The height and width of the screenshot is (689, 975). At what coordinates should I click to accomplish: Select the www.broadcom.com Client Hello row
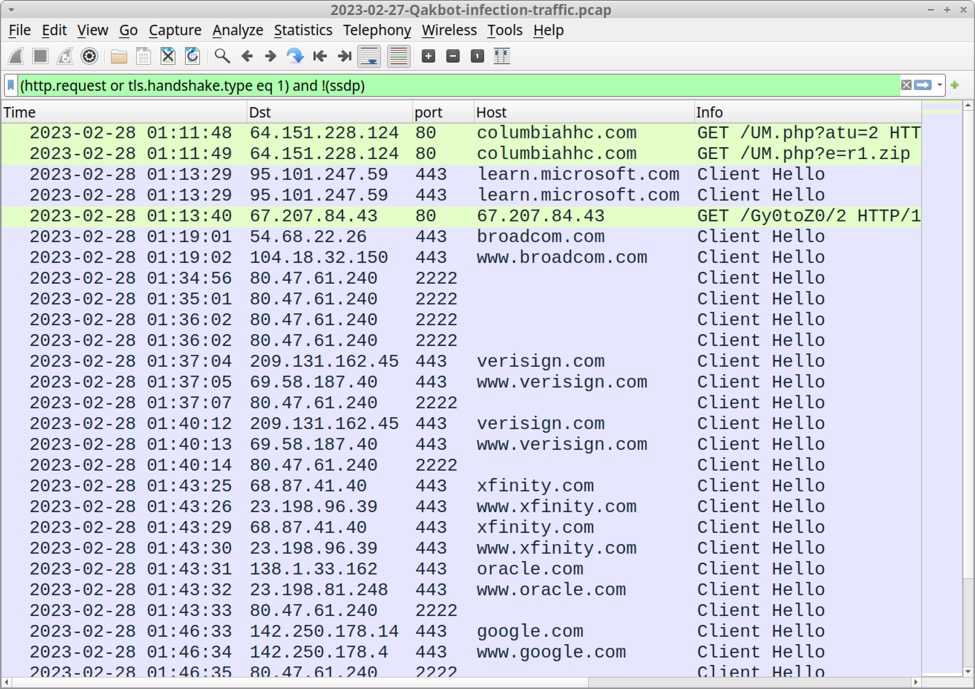click(x=461, y=257)
